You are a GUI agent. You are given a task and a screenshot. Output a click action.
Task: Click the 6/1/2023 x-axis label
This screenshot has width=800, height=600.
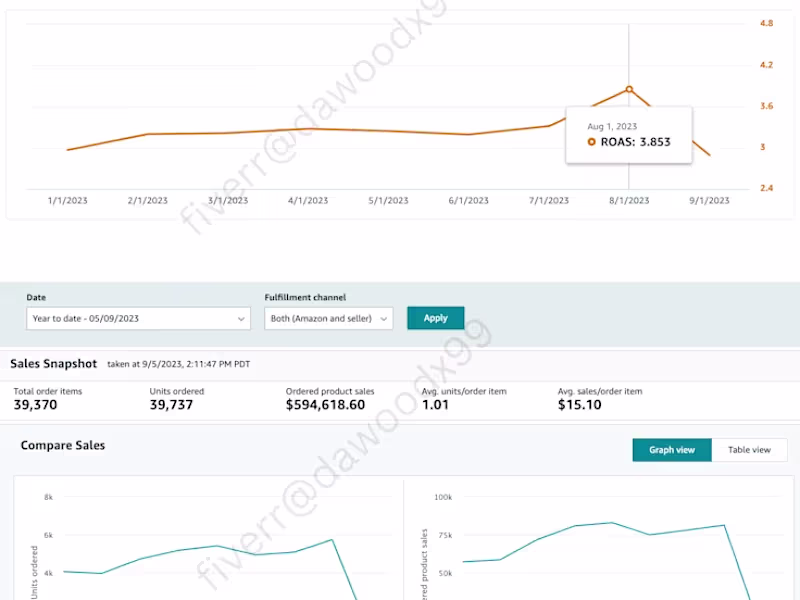(469, 201)
